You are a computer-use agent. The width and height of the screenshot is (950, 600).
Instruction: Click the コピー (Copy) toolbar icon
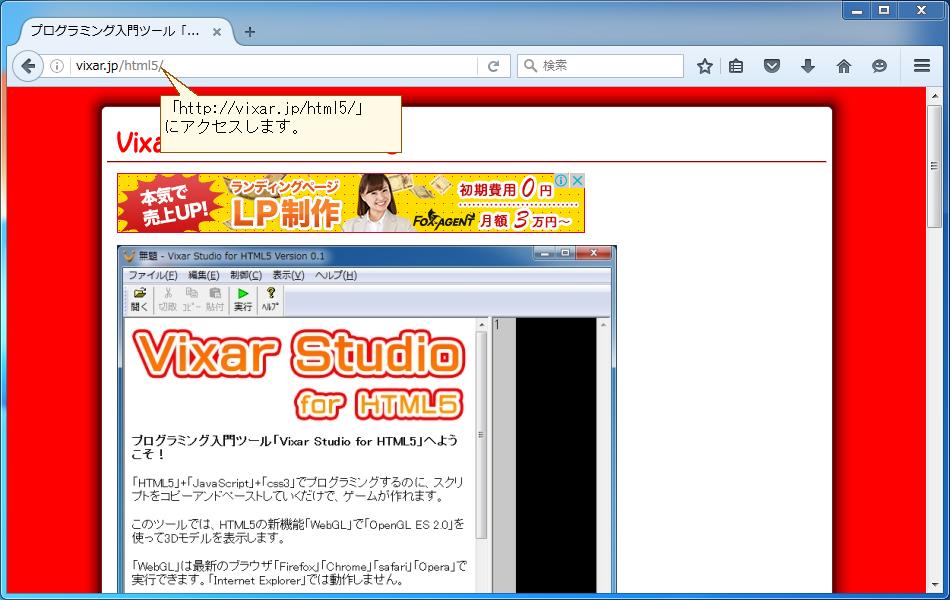[x=190, y=294]
